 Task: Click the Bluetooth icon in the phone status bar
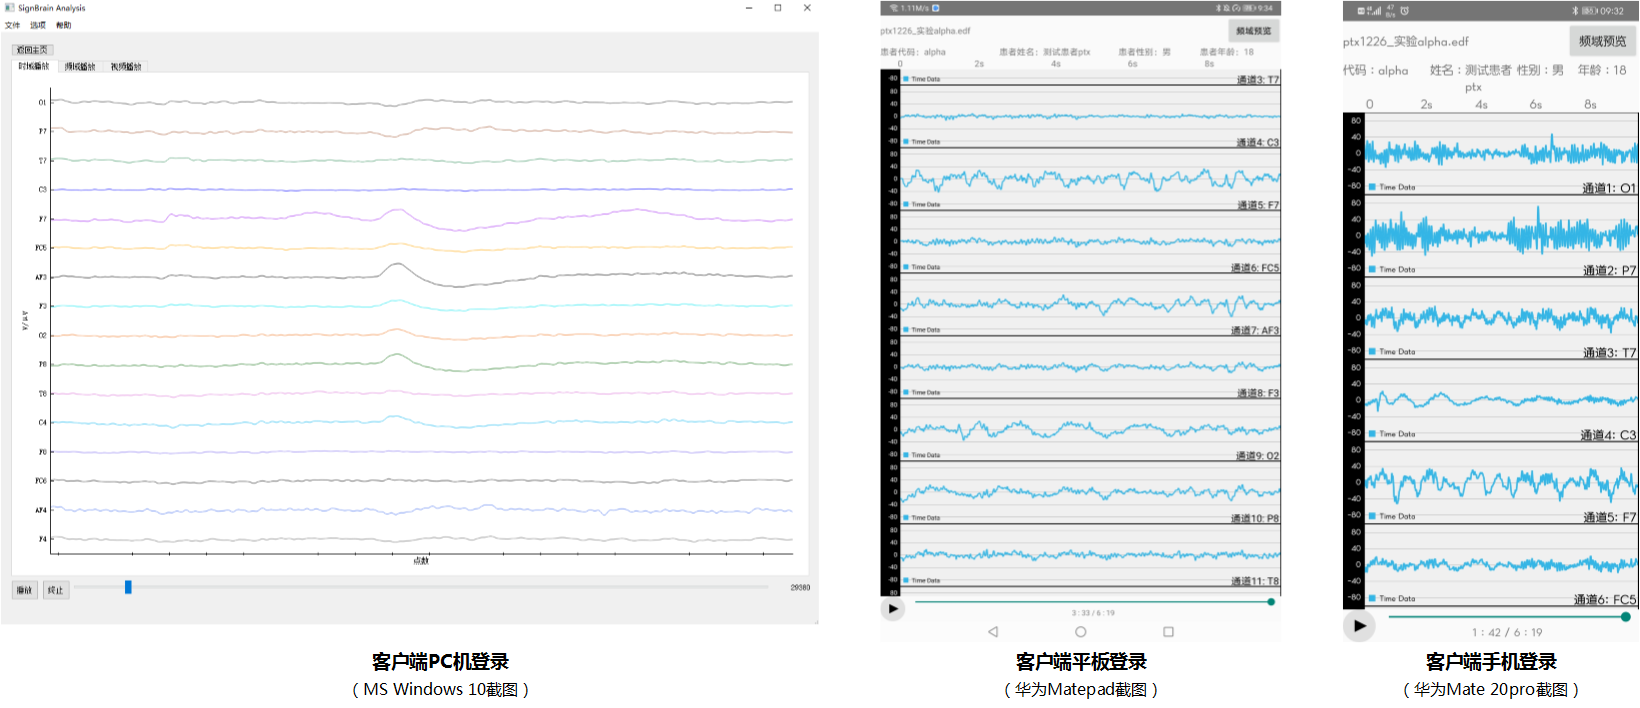click(1574, 11)
